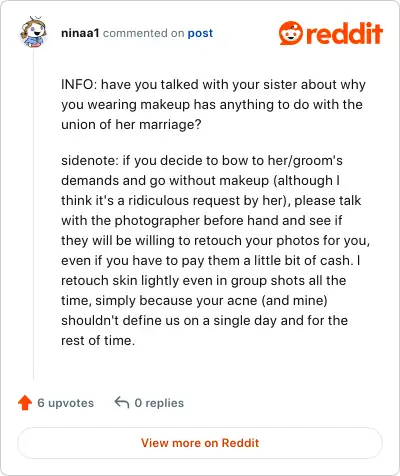
Task: Click the paragraph beginning with "sidenote:"
Action: pyautogui.click(x=215, y=250)
